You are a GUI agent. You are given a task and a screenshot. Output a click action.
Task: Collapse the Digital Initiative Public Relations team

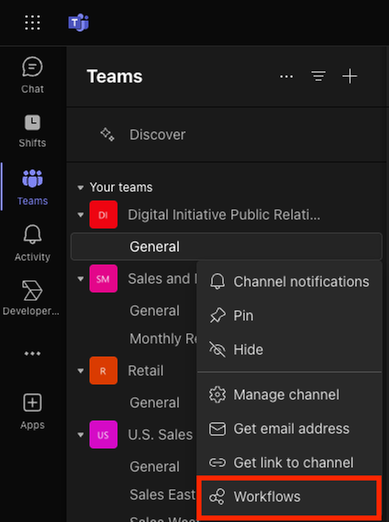[80, 215]
